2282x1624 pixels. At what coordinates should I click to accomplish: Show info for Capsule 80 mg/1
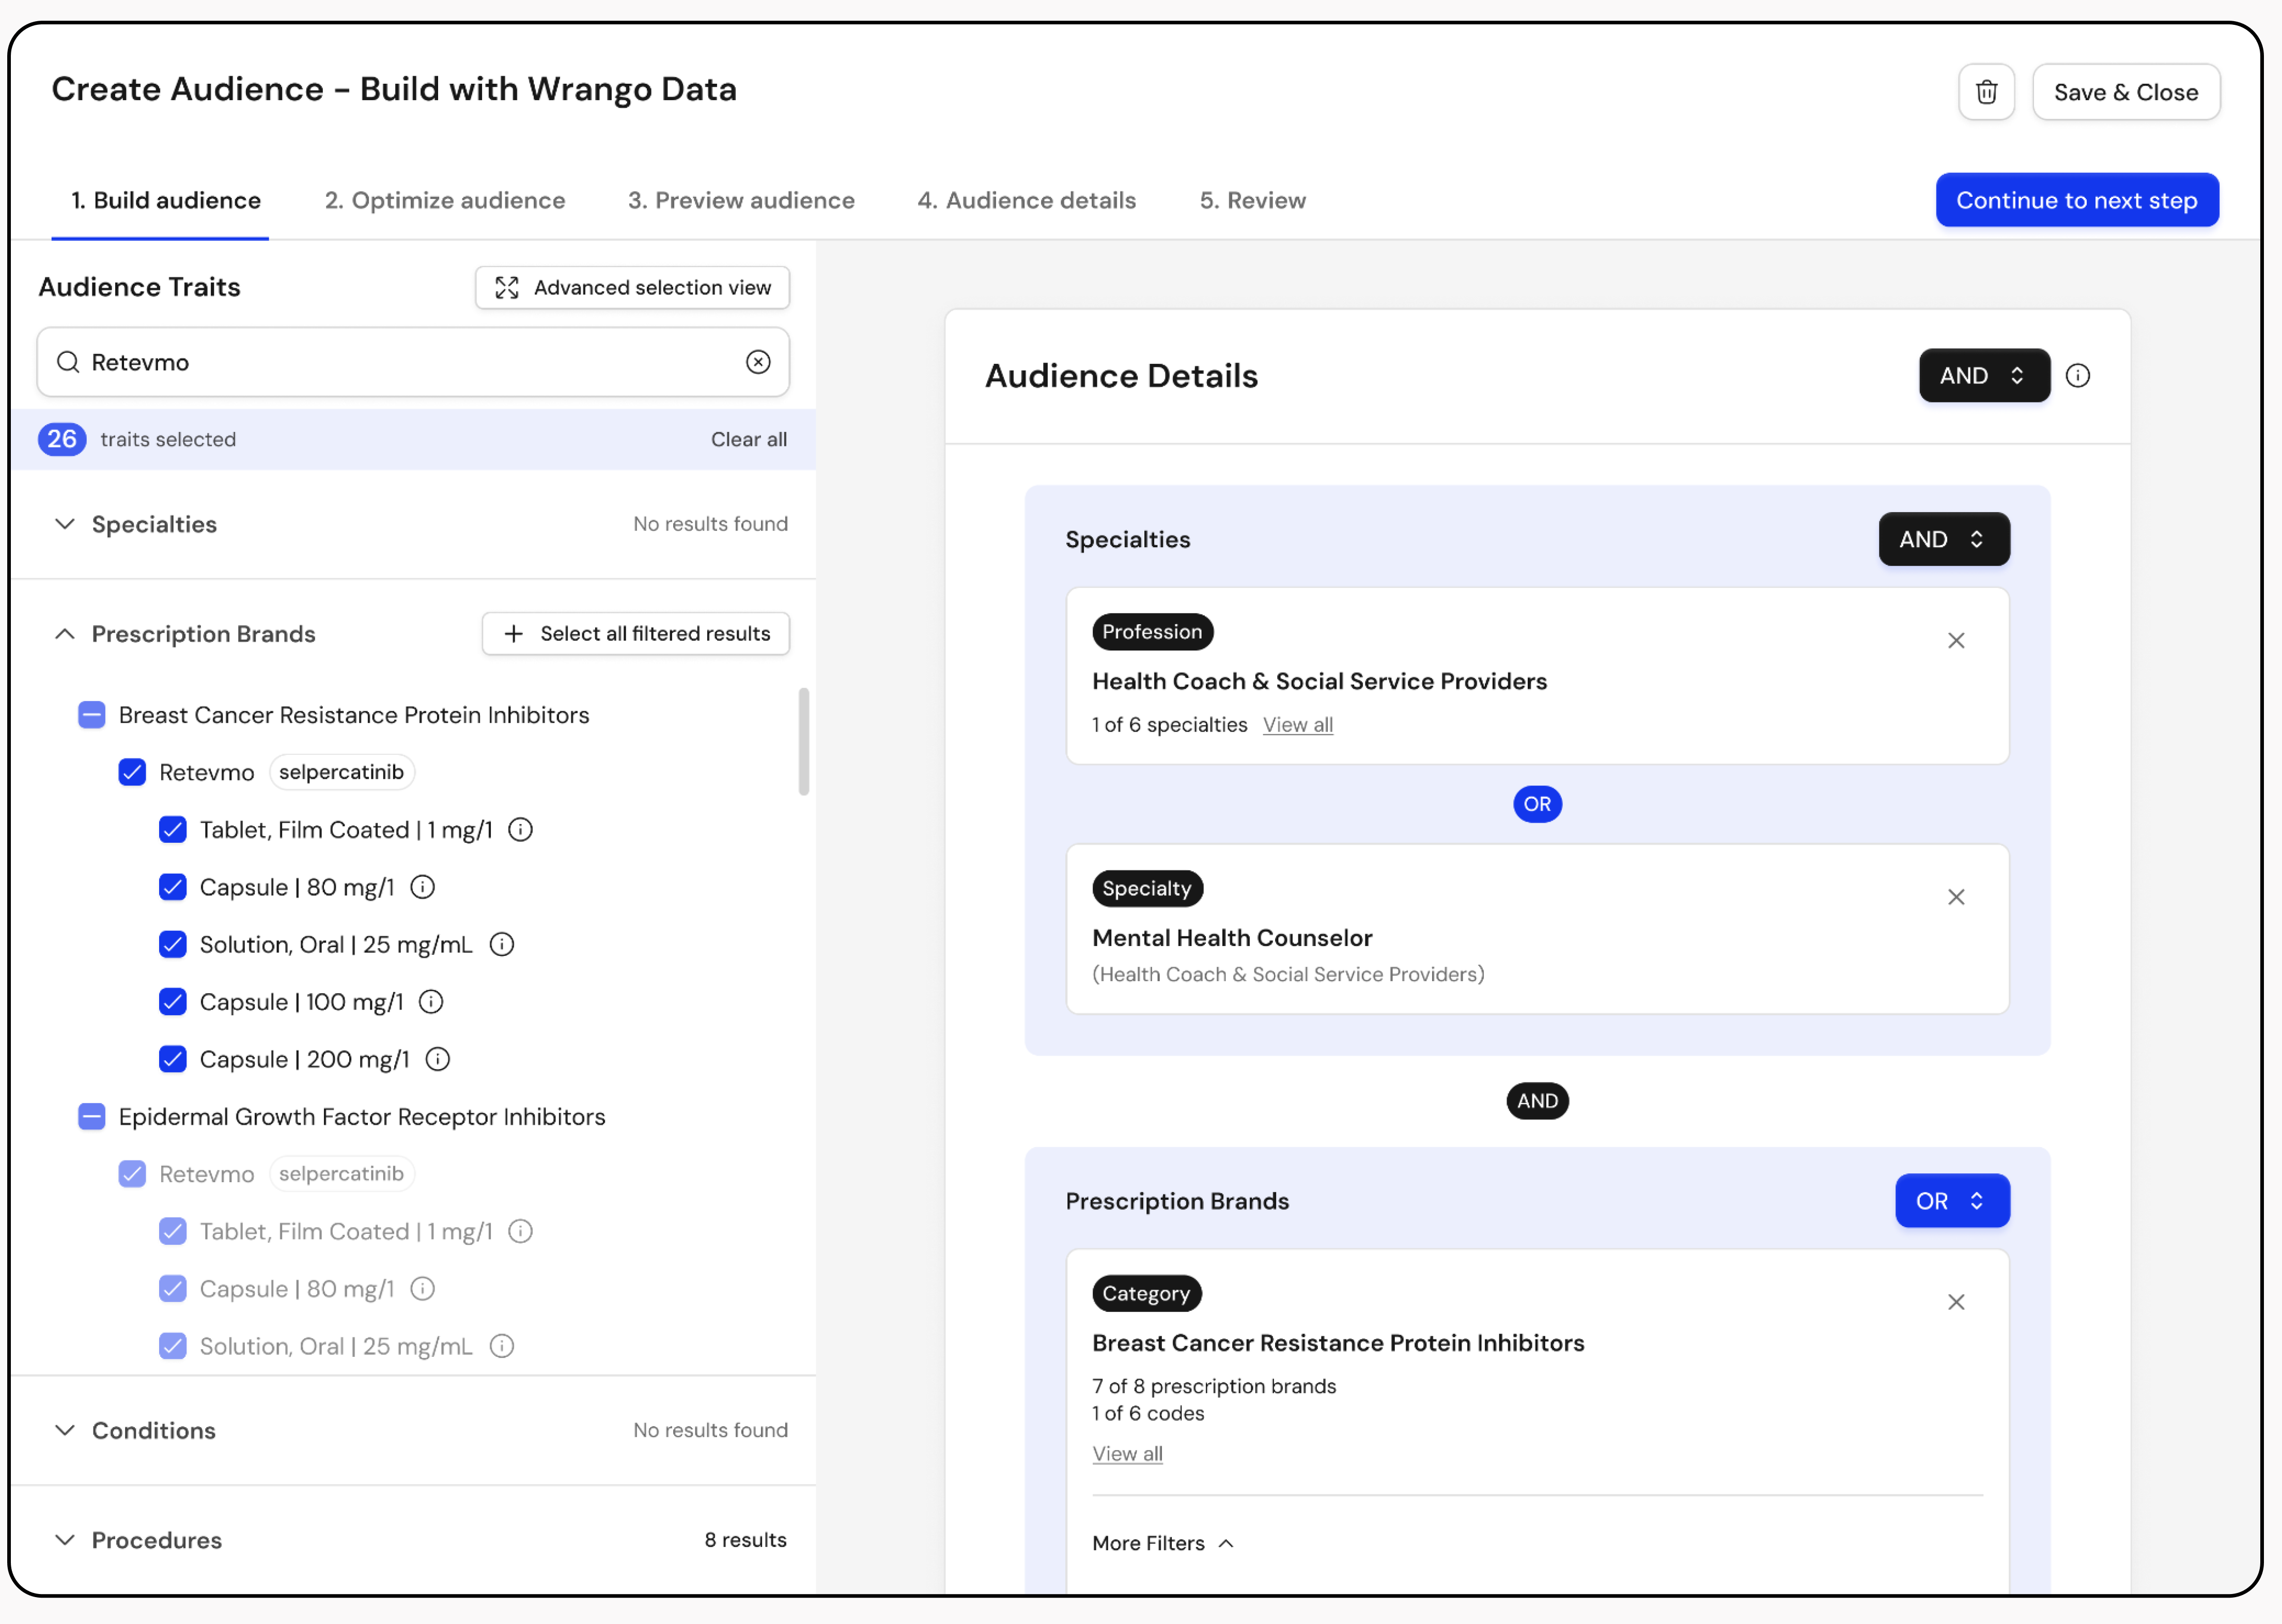(423, 887)
